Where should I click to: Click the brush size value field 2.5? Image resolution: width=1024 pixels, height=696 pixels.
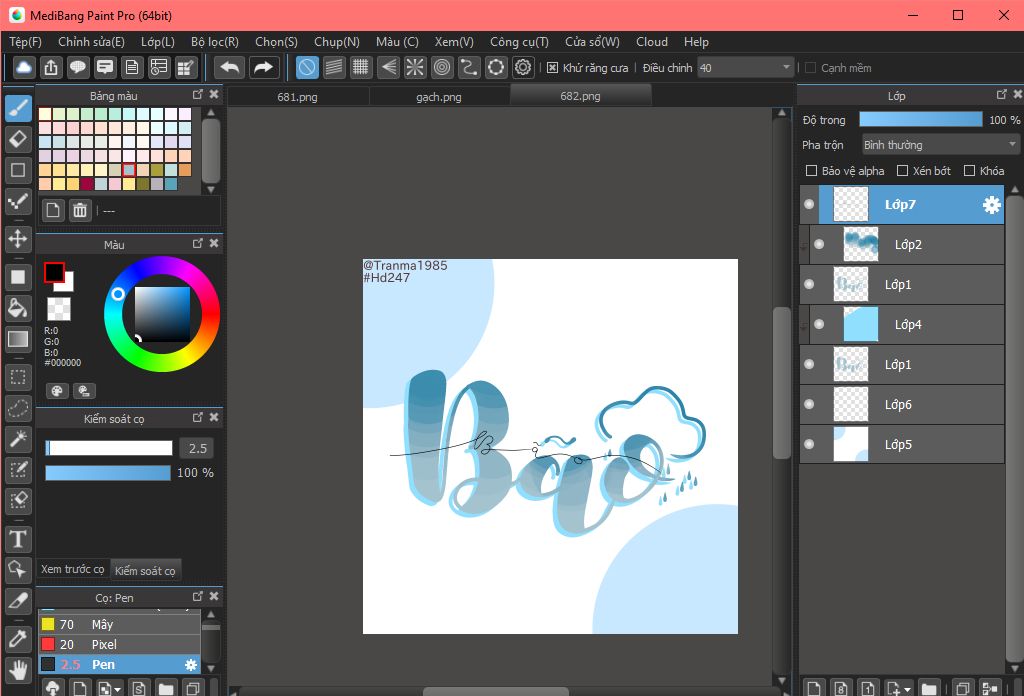point(197,448)
